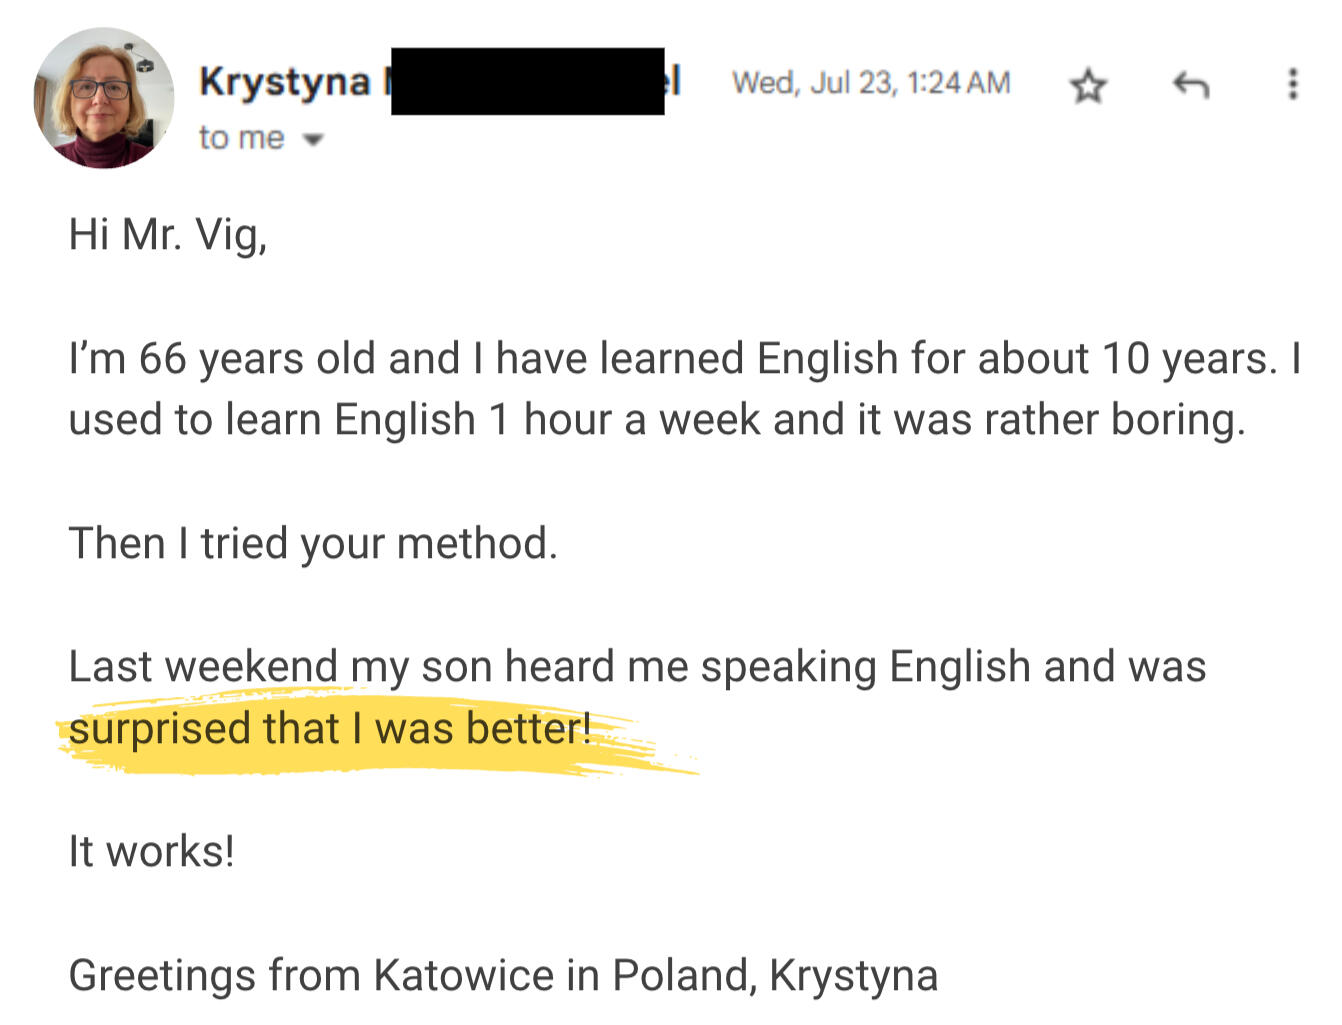Click the word "Poland" in the sign-off
The height and width of the screenshot is (1025, 1342).
coord(682,976)
